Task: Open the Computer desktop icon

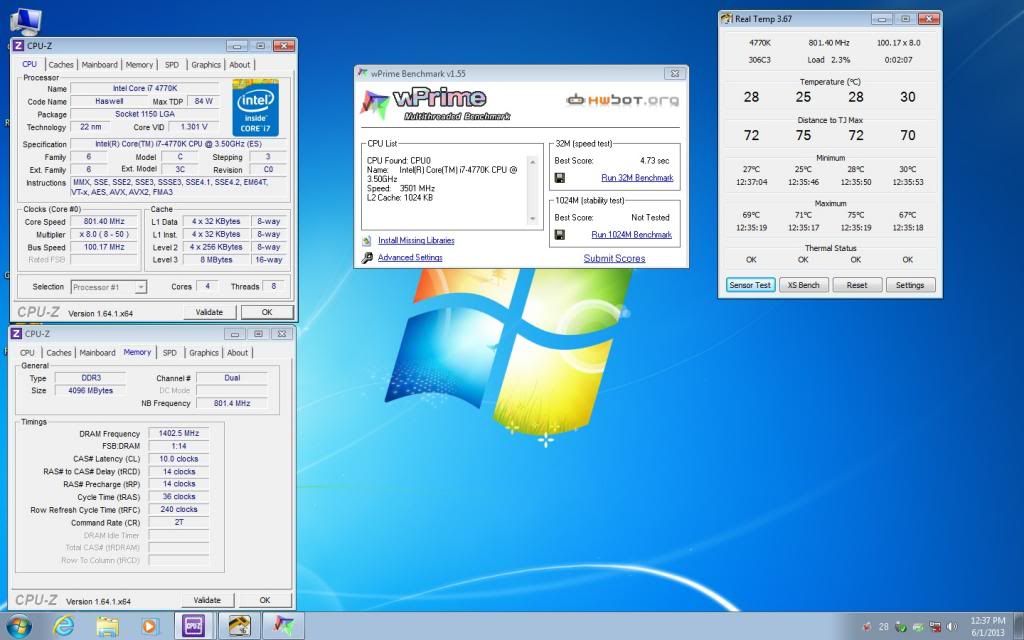Action: click(25, 21)
